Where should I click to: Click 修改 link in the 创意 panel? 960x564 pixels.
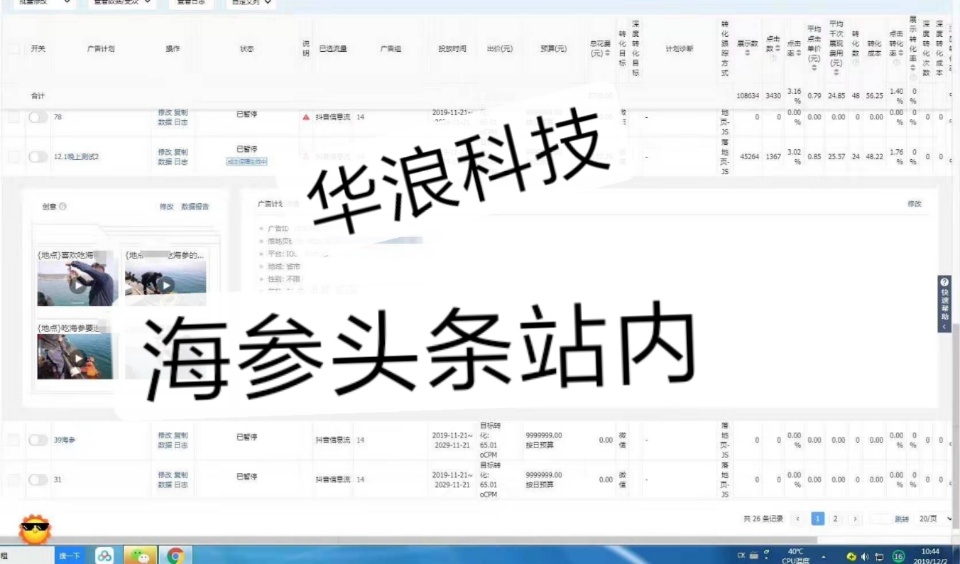[167, 206]
